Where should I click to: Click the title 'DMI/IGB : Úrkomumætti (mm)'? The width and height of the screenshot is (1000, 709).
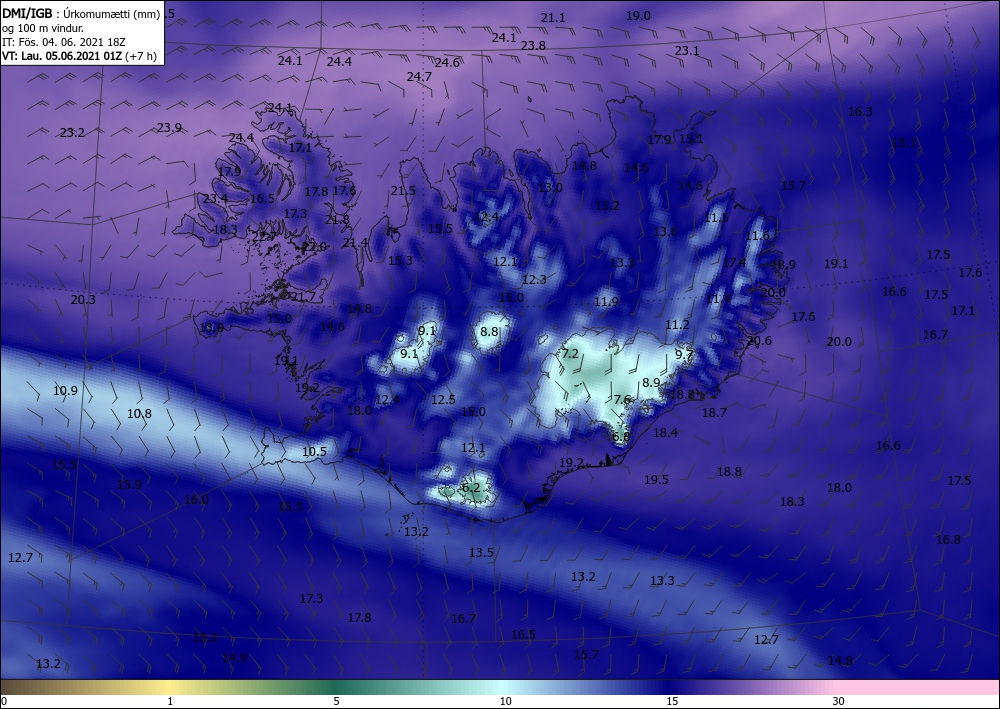click(81, 13)
